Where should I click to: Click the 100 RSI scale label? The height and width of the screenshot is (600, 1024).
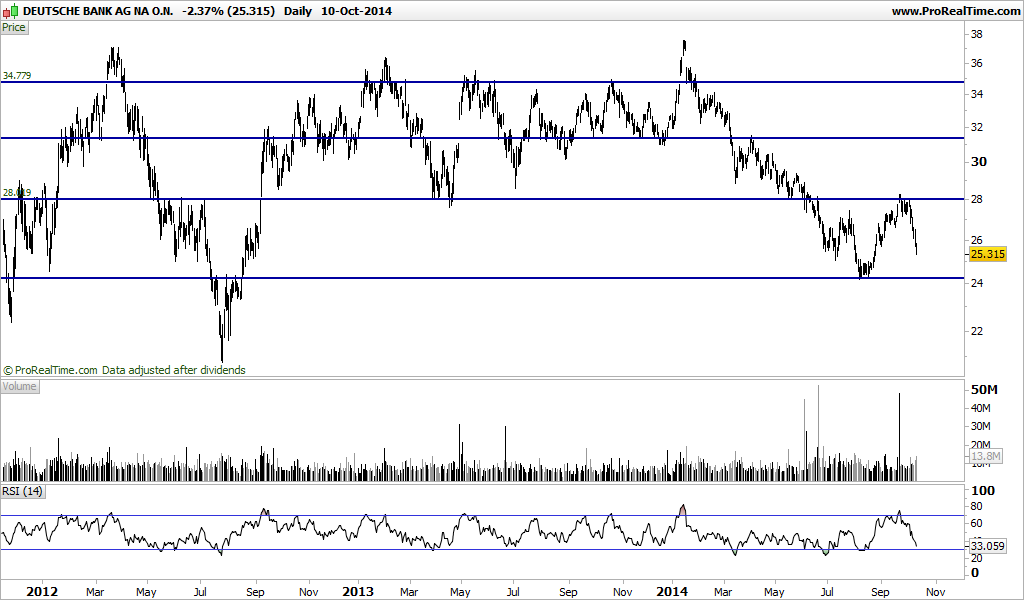tap(984, 490)
